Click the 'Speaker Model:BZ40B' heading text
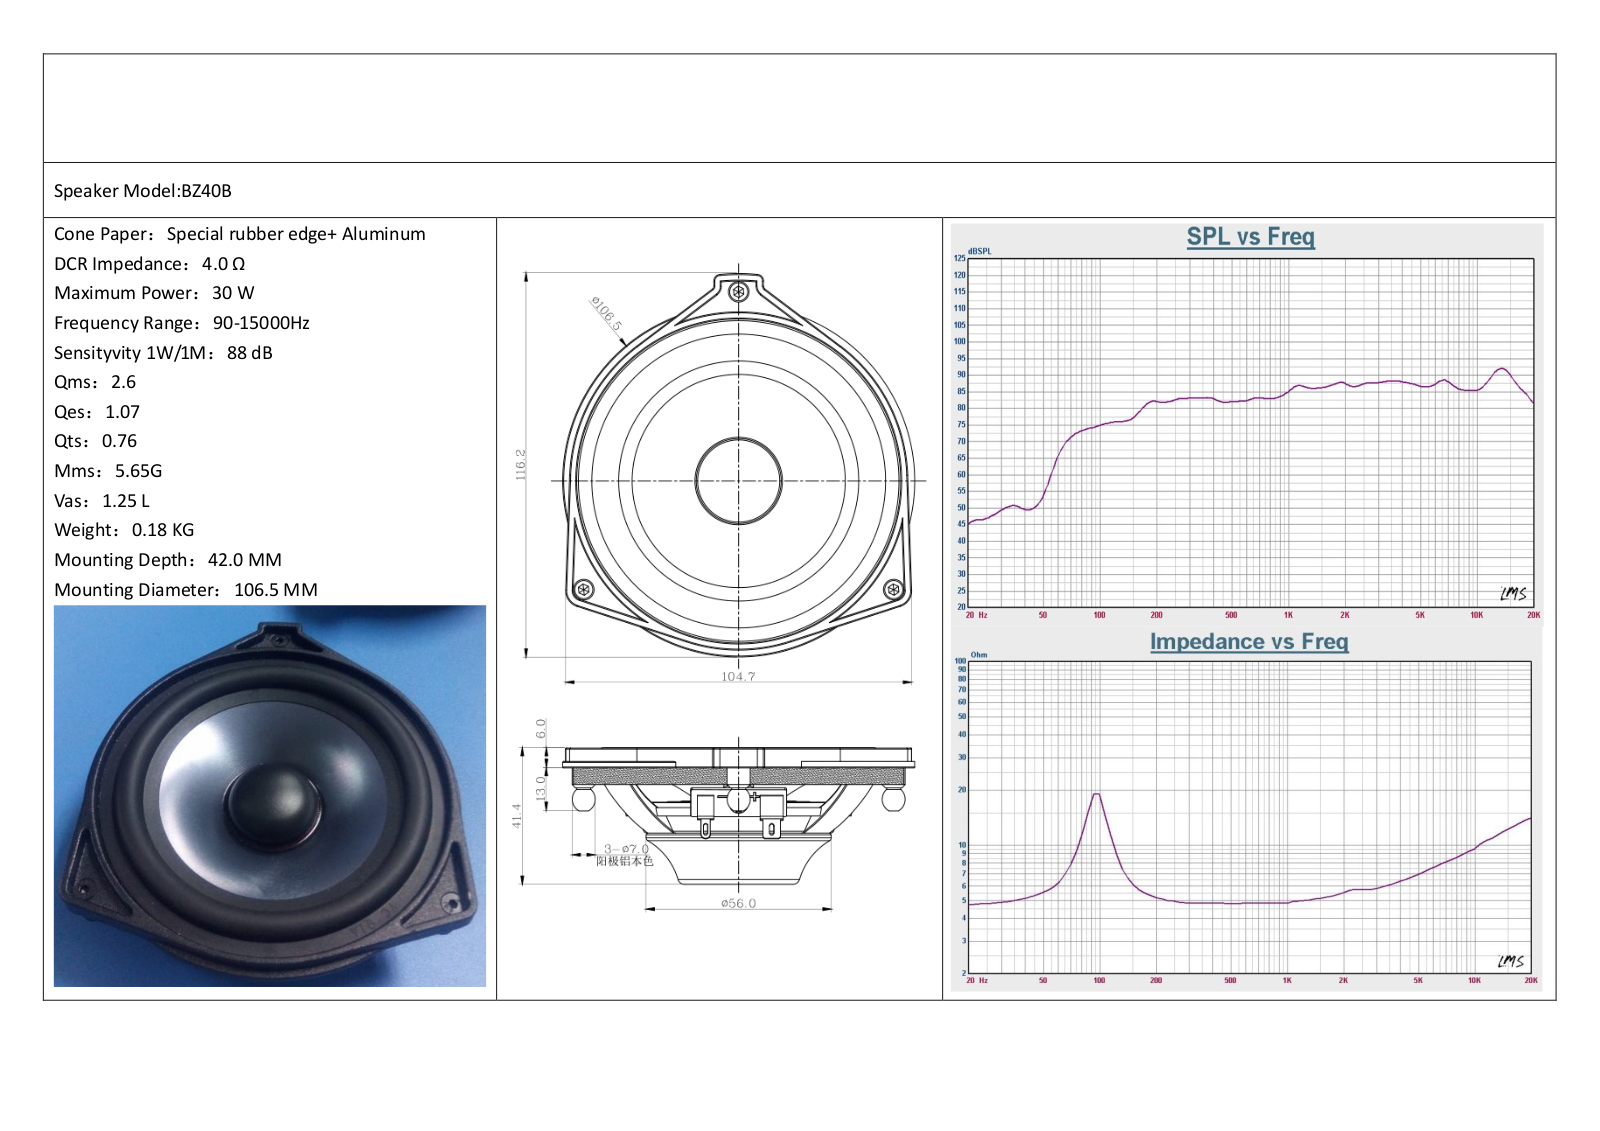The width and height of the screenshot is (1600, 1131). click(143, 191)
